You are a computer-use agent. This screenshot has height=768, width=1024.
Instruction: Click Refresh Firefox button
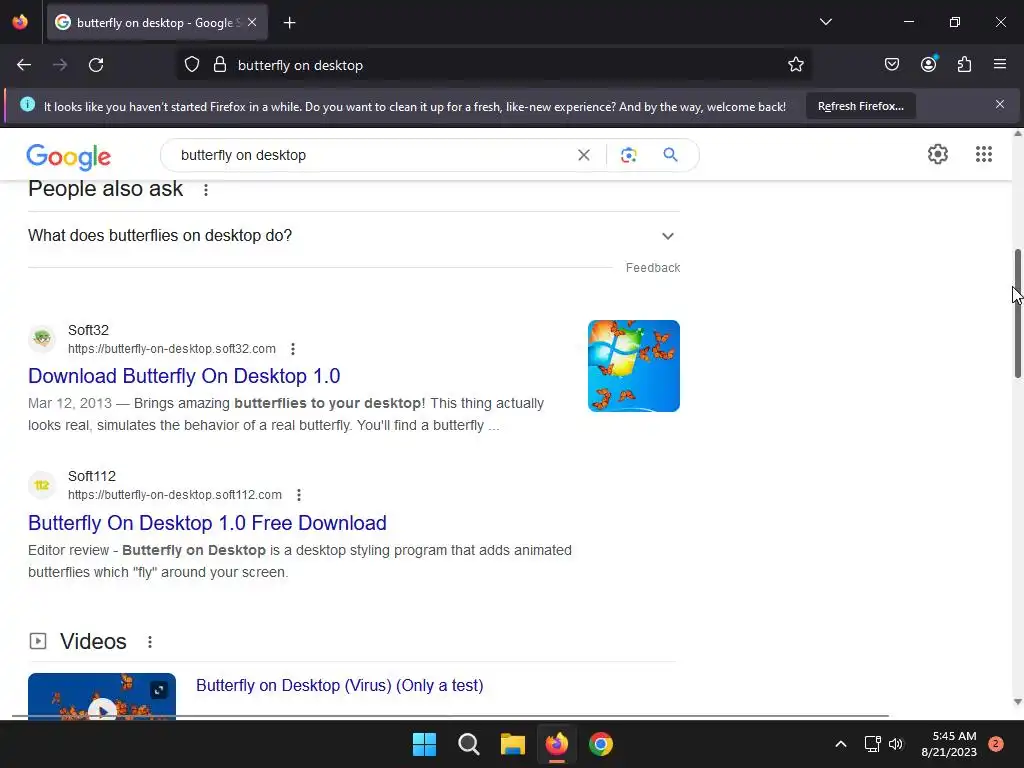(x=861, y=106)
